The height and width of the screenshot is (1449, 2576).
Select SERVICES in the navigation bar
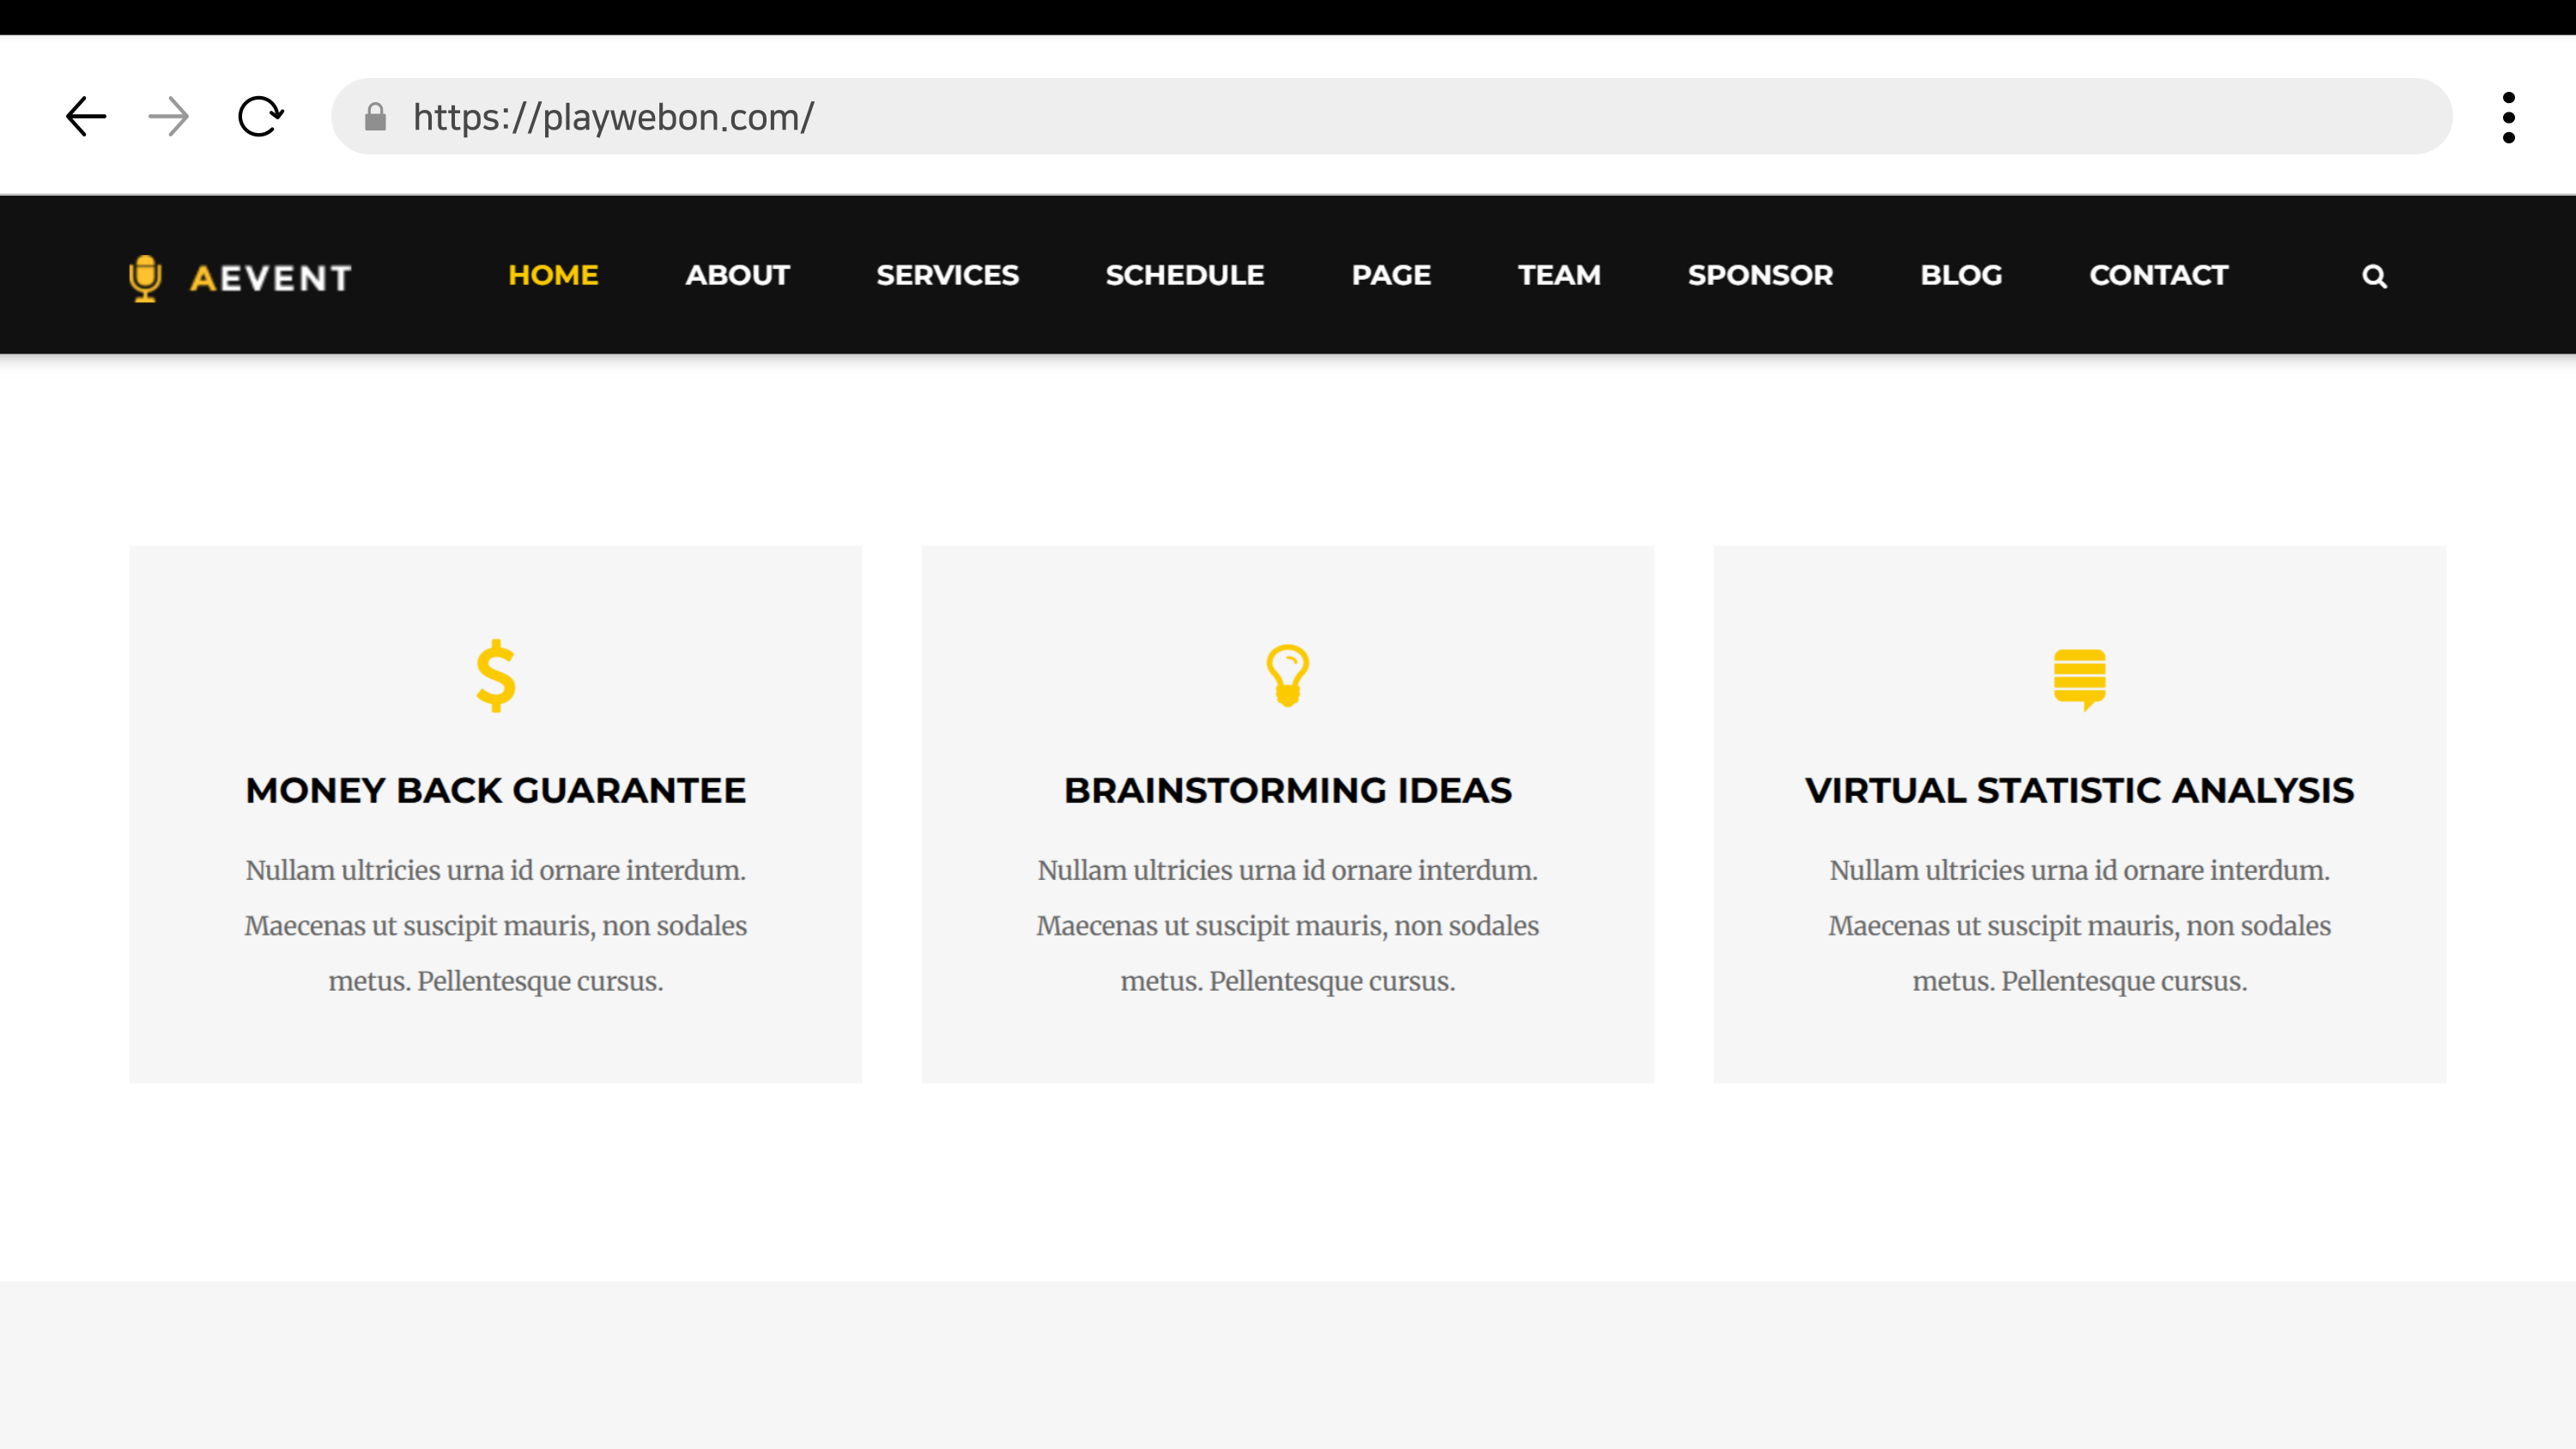point(947,275)
